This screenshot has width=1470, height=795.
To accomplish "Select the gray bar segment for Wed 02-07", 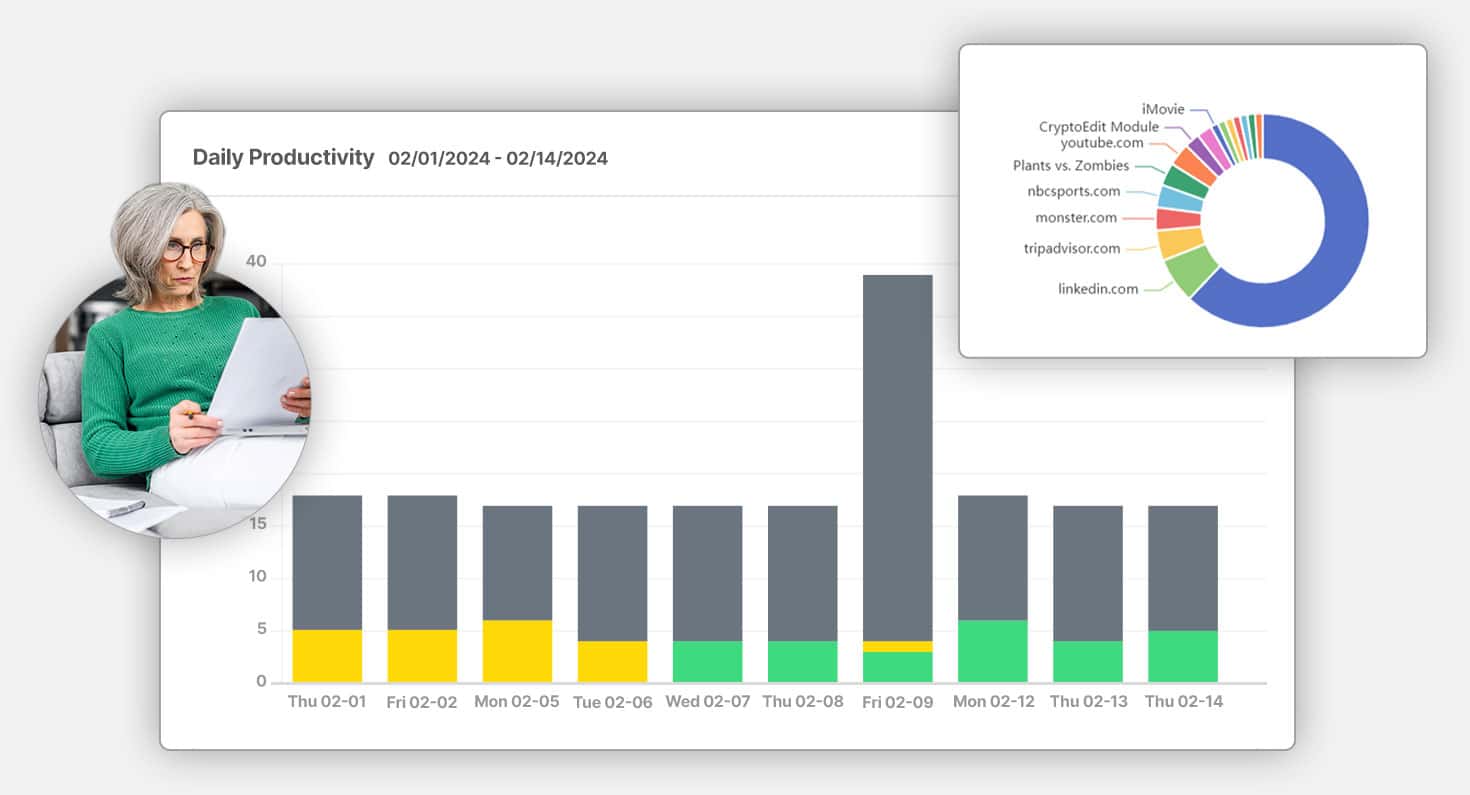I will 707,573.
